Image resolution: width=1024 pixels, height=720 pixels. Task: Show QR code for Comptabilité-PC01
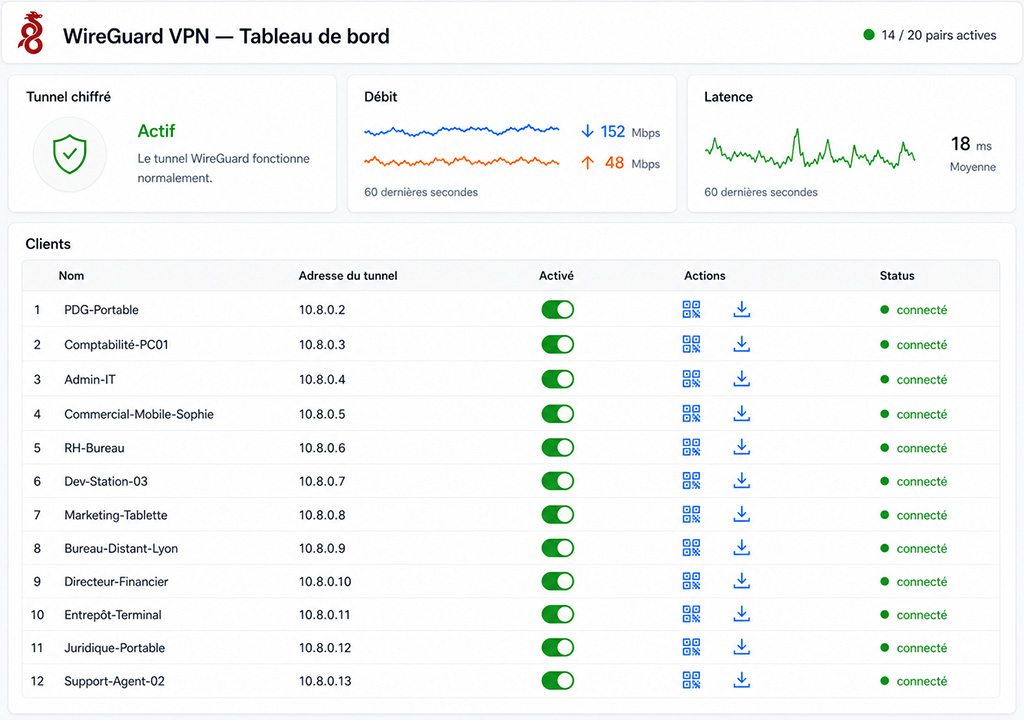click(691, 344)
